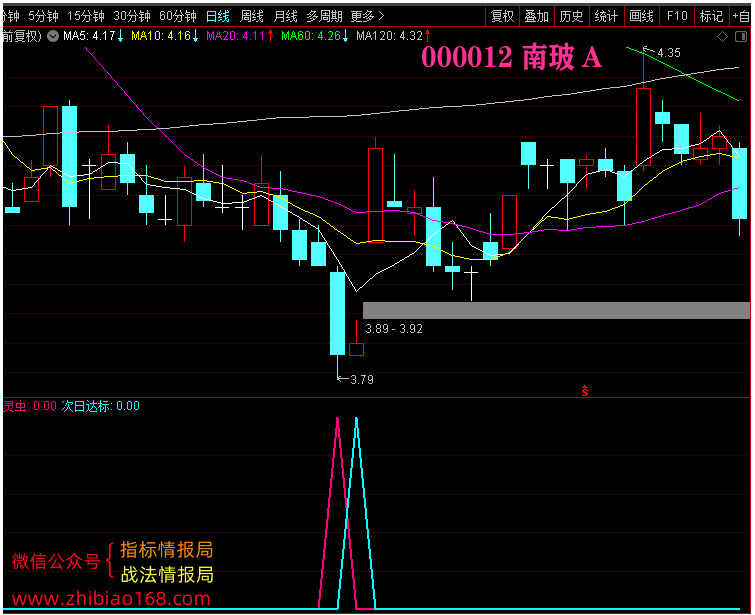Switch to the 5分钟 period tab
Image resolution: width=755 pixels, height=615 pixels.
click(43, 16)
